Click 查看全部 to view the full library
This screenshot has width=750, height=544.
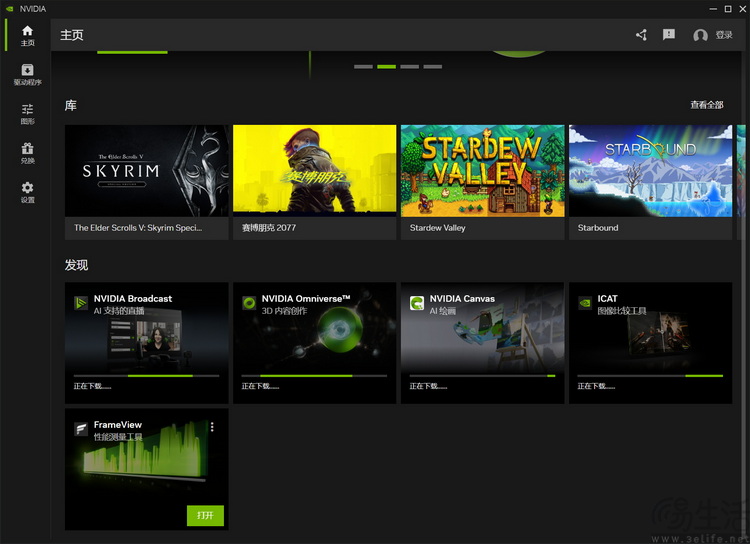[706, 105]
